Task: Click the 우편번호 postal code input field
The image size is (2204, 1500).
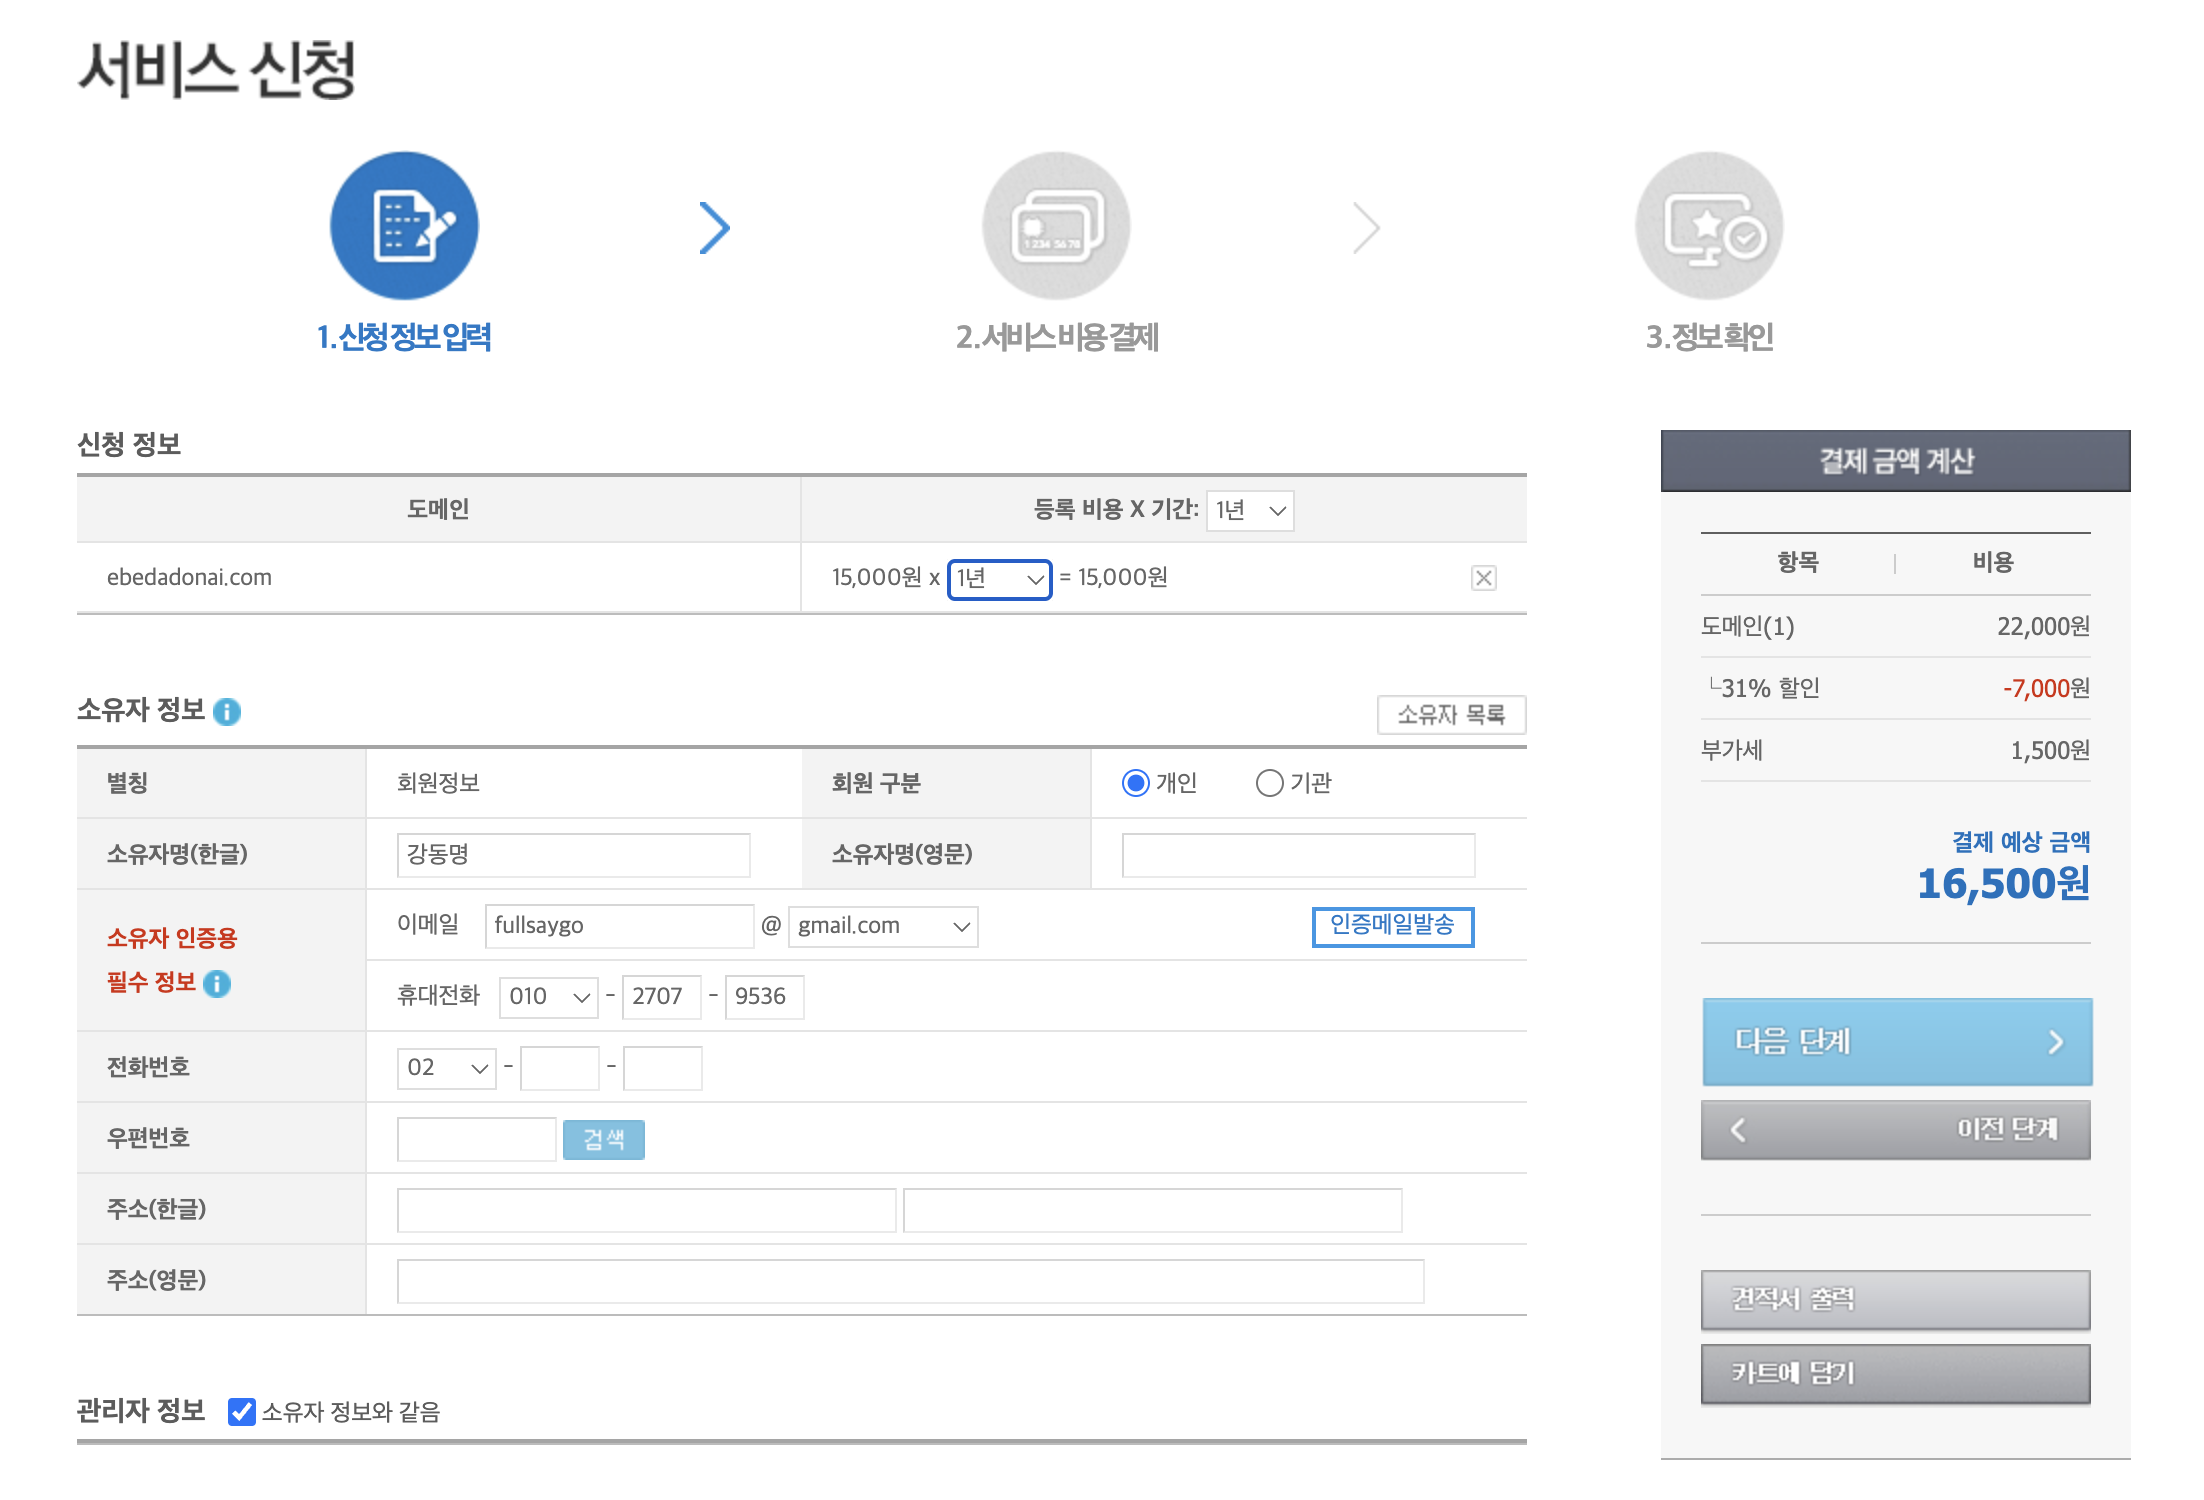Action: click(476, 1139)
